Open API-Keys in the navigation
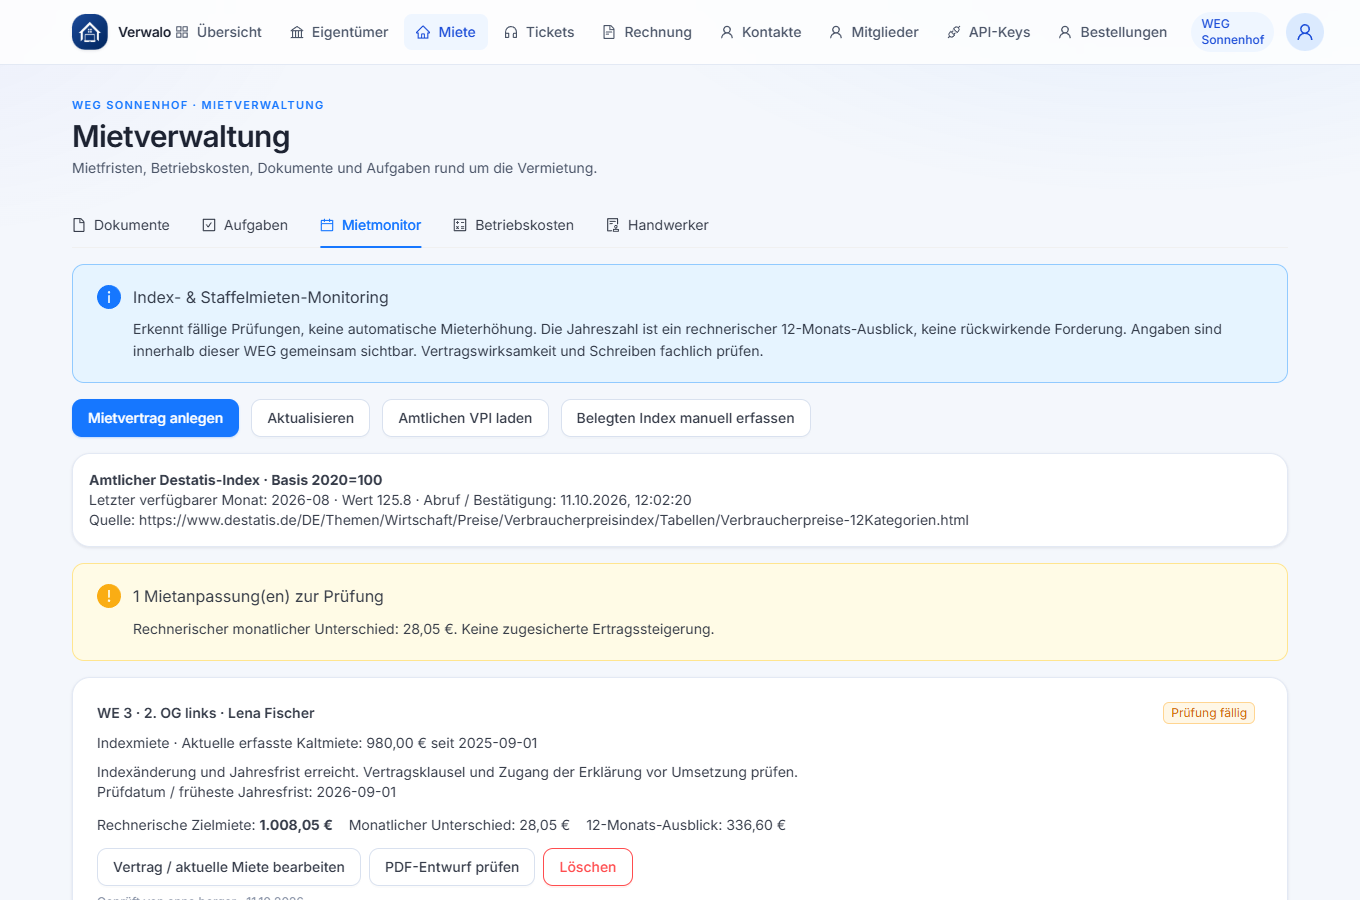 pos(988,32)
